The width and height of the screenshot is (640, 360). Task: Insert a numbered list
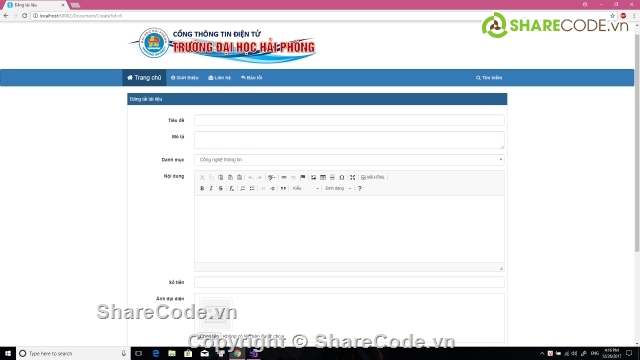(x=242, y=188)
